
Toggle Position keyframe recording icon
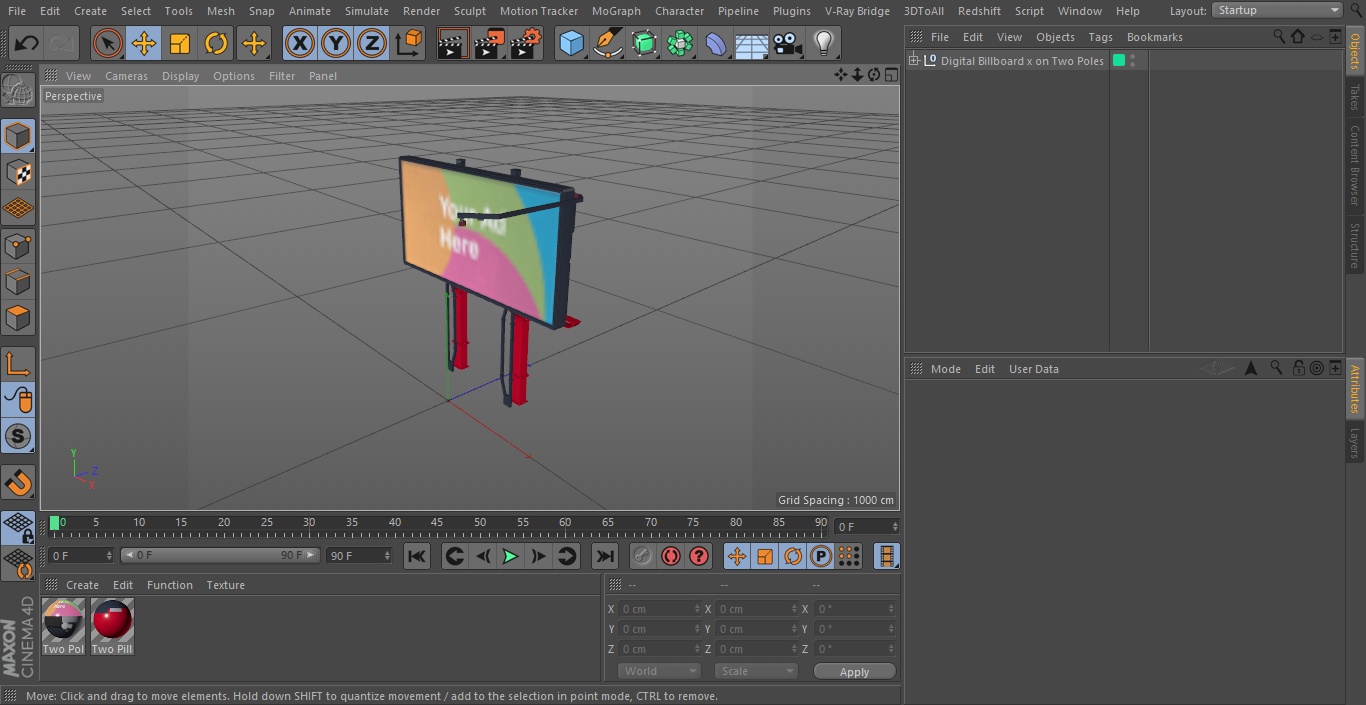click(737, 556)
